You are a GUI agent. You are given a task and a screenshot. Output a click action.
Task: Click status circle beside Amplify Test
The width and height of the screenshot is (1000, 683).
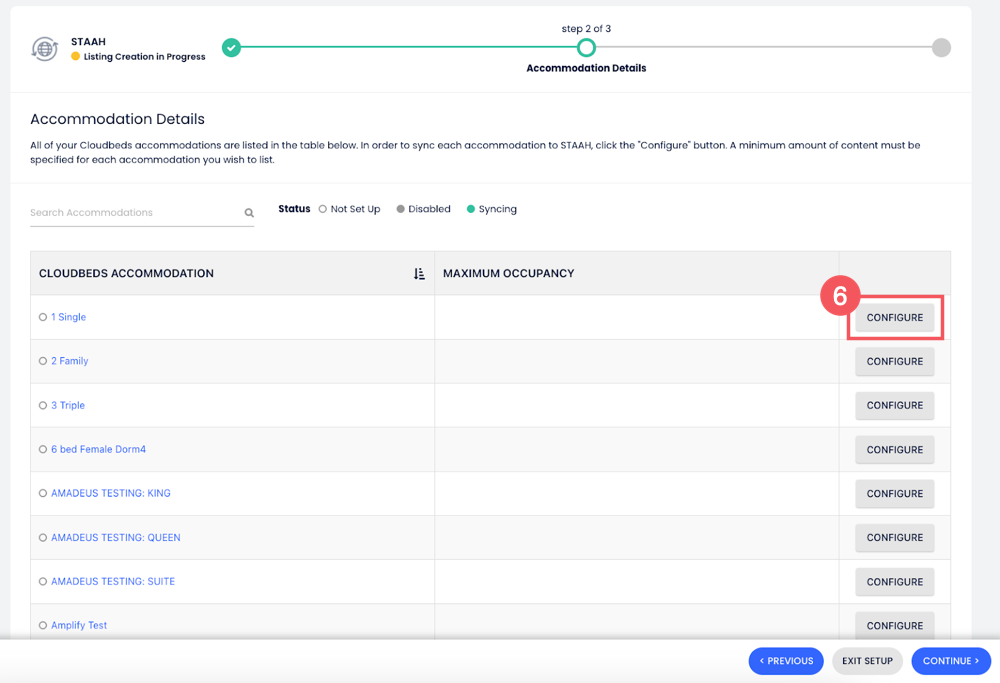tap(43, 625)
